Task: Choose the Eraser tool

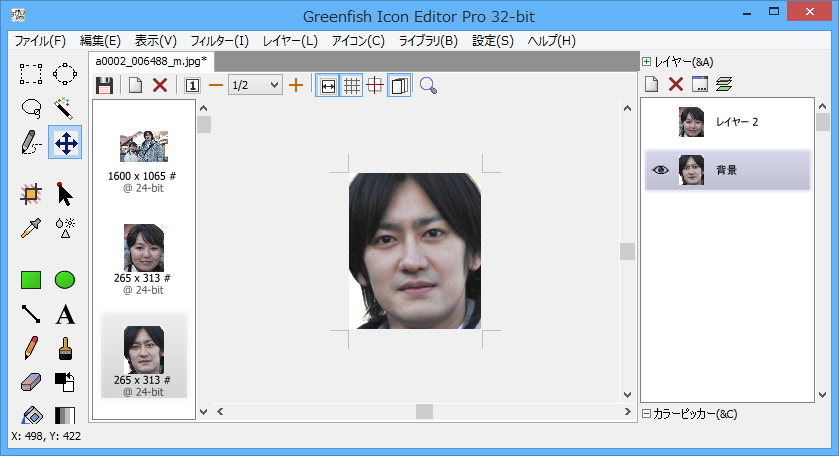Action: click(31, 382)
